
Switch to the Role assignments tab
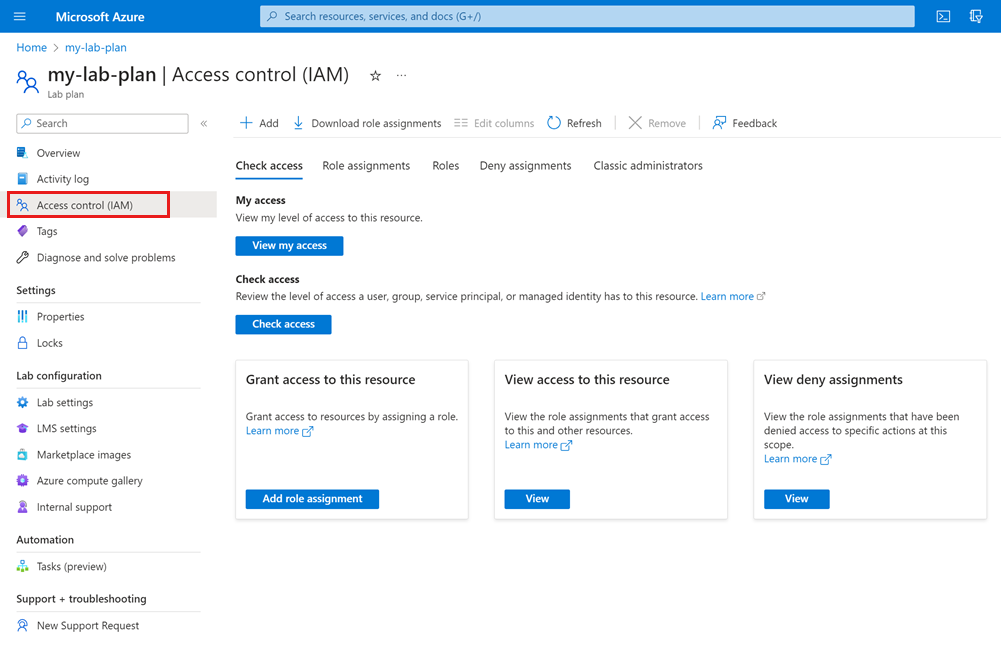(367, 166)
